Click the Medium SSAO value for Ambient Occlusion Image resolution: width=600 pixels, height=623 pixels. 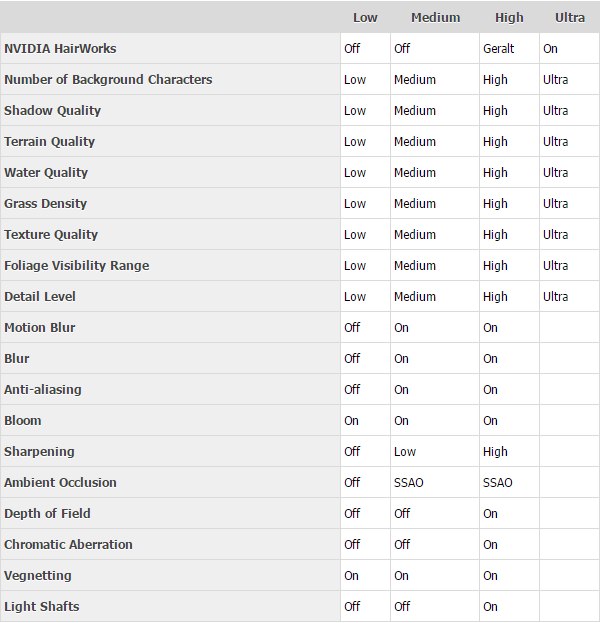tap(409, 482)
